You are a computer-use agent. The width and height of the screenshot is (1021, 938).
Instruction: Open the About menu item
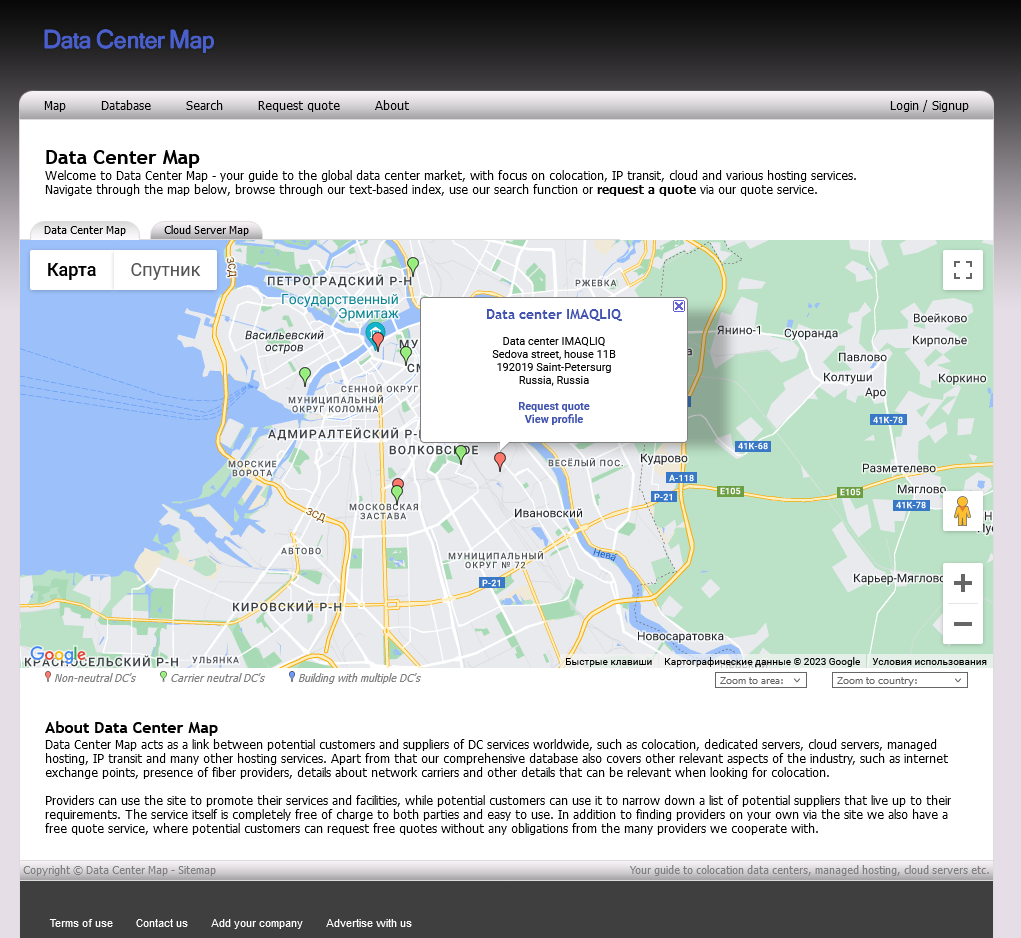click(x=392, y=105)
